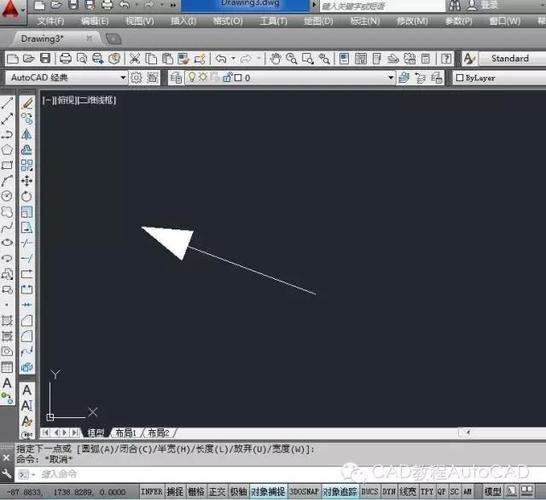
Task: Open the 绘图(D) menu
Action: (x=318, y=21)
